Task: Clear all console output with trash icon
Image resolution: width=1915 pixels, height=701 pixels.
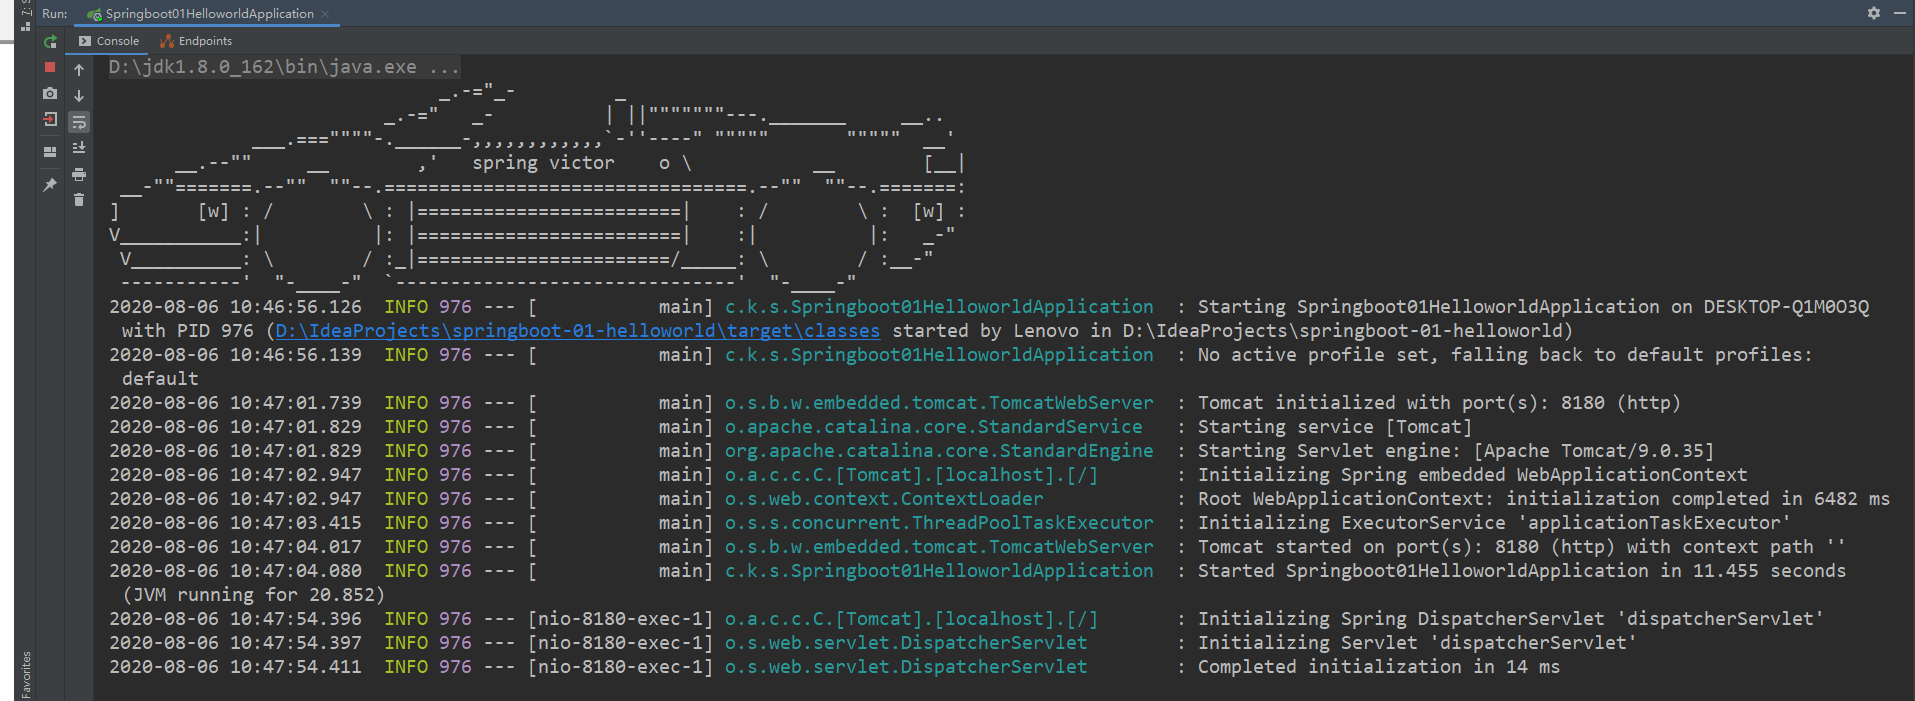Action: 79,200
